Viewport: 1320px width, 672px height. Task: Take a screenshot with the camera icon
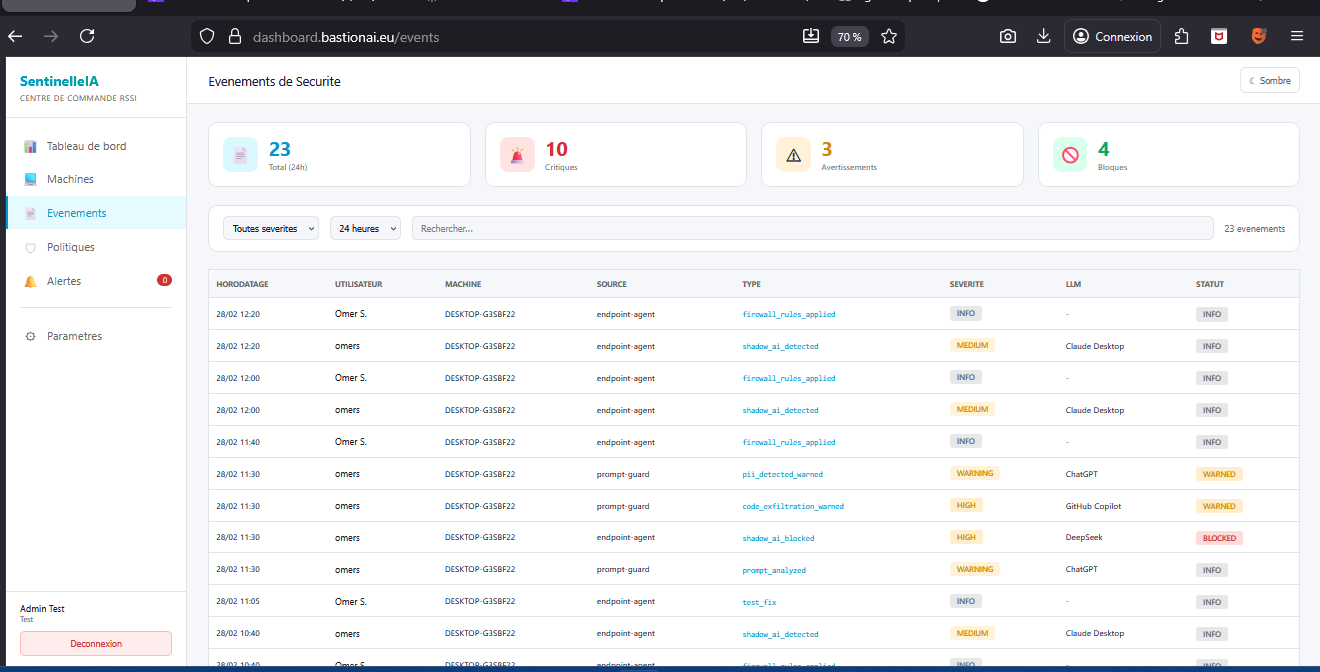pyautogui.click(x=1007, y=36)
